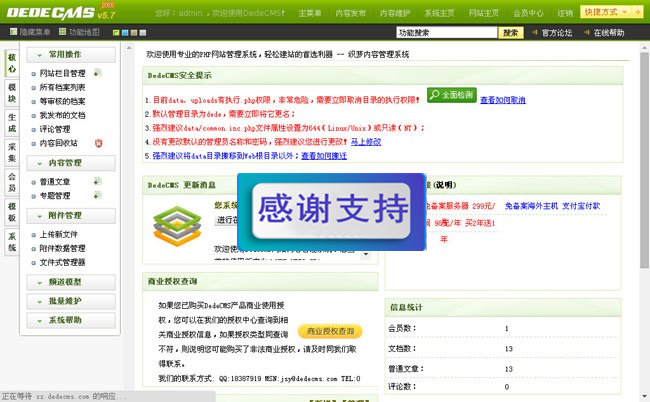
Task: Collapse the 常用操作 sidebar section
Action: pyautogui.click(x=71, y=55)
